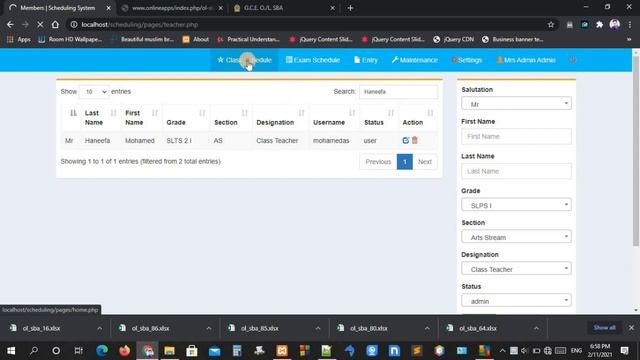Launch Microsoft Edge from taskbar

point(102,351)
